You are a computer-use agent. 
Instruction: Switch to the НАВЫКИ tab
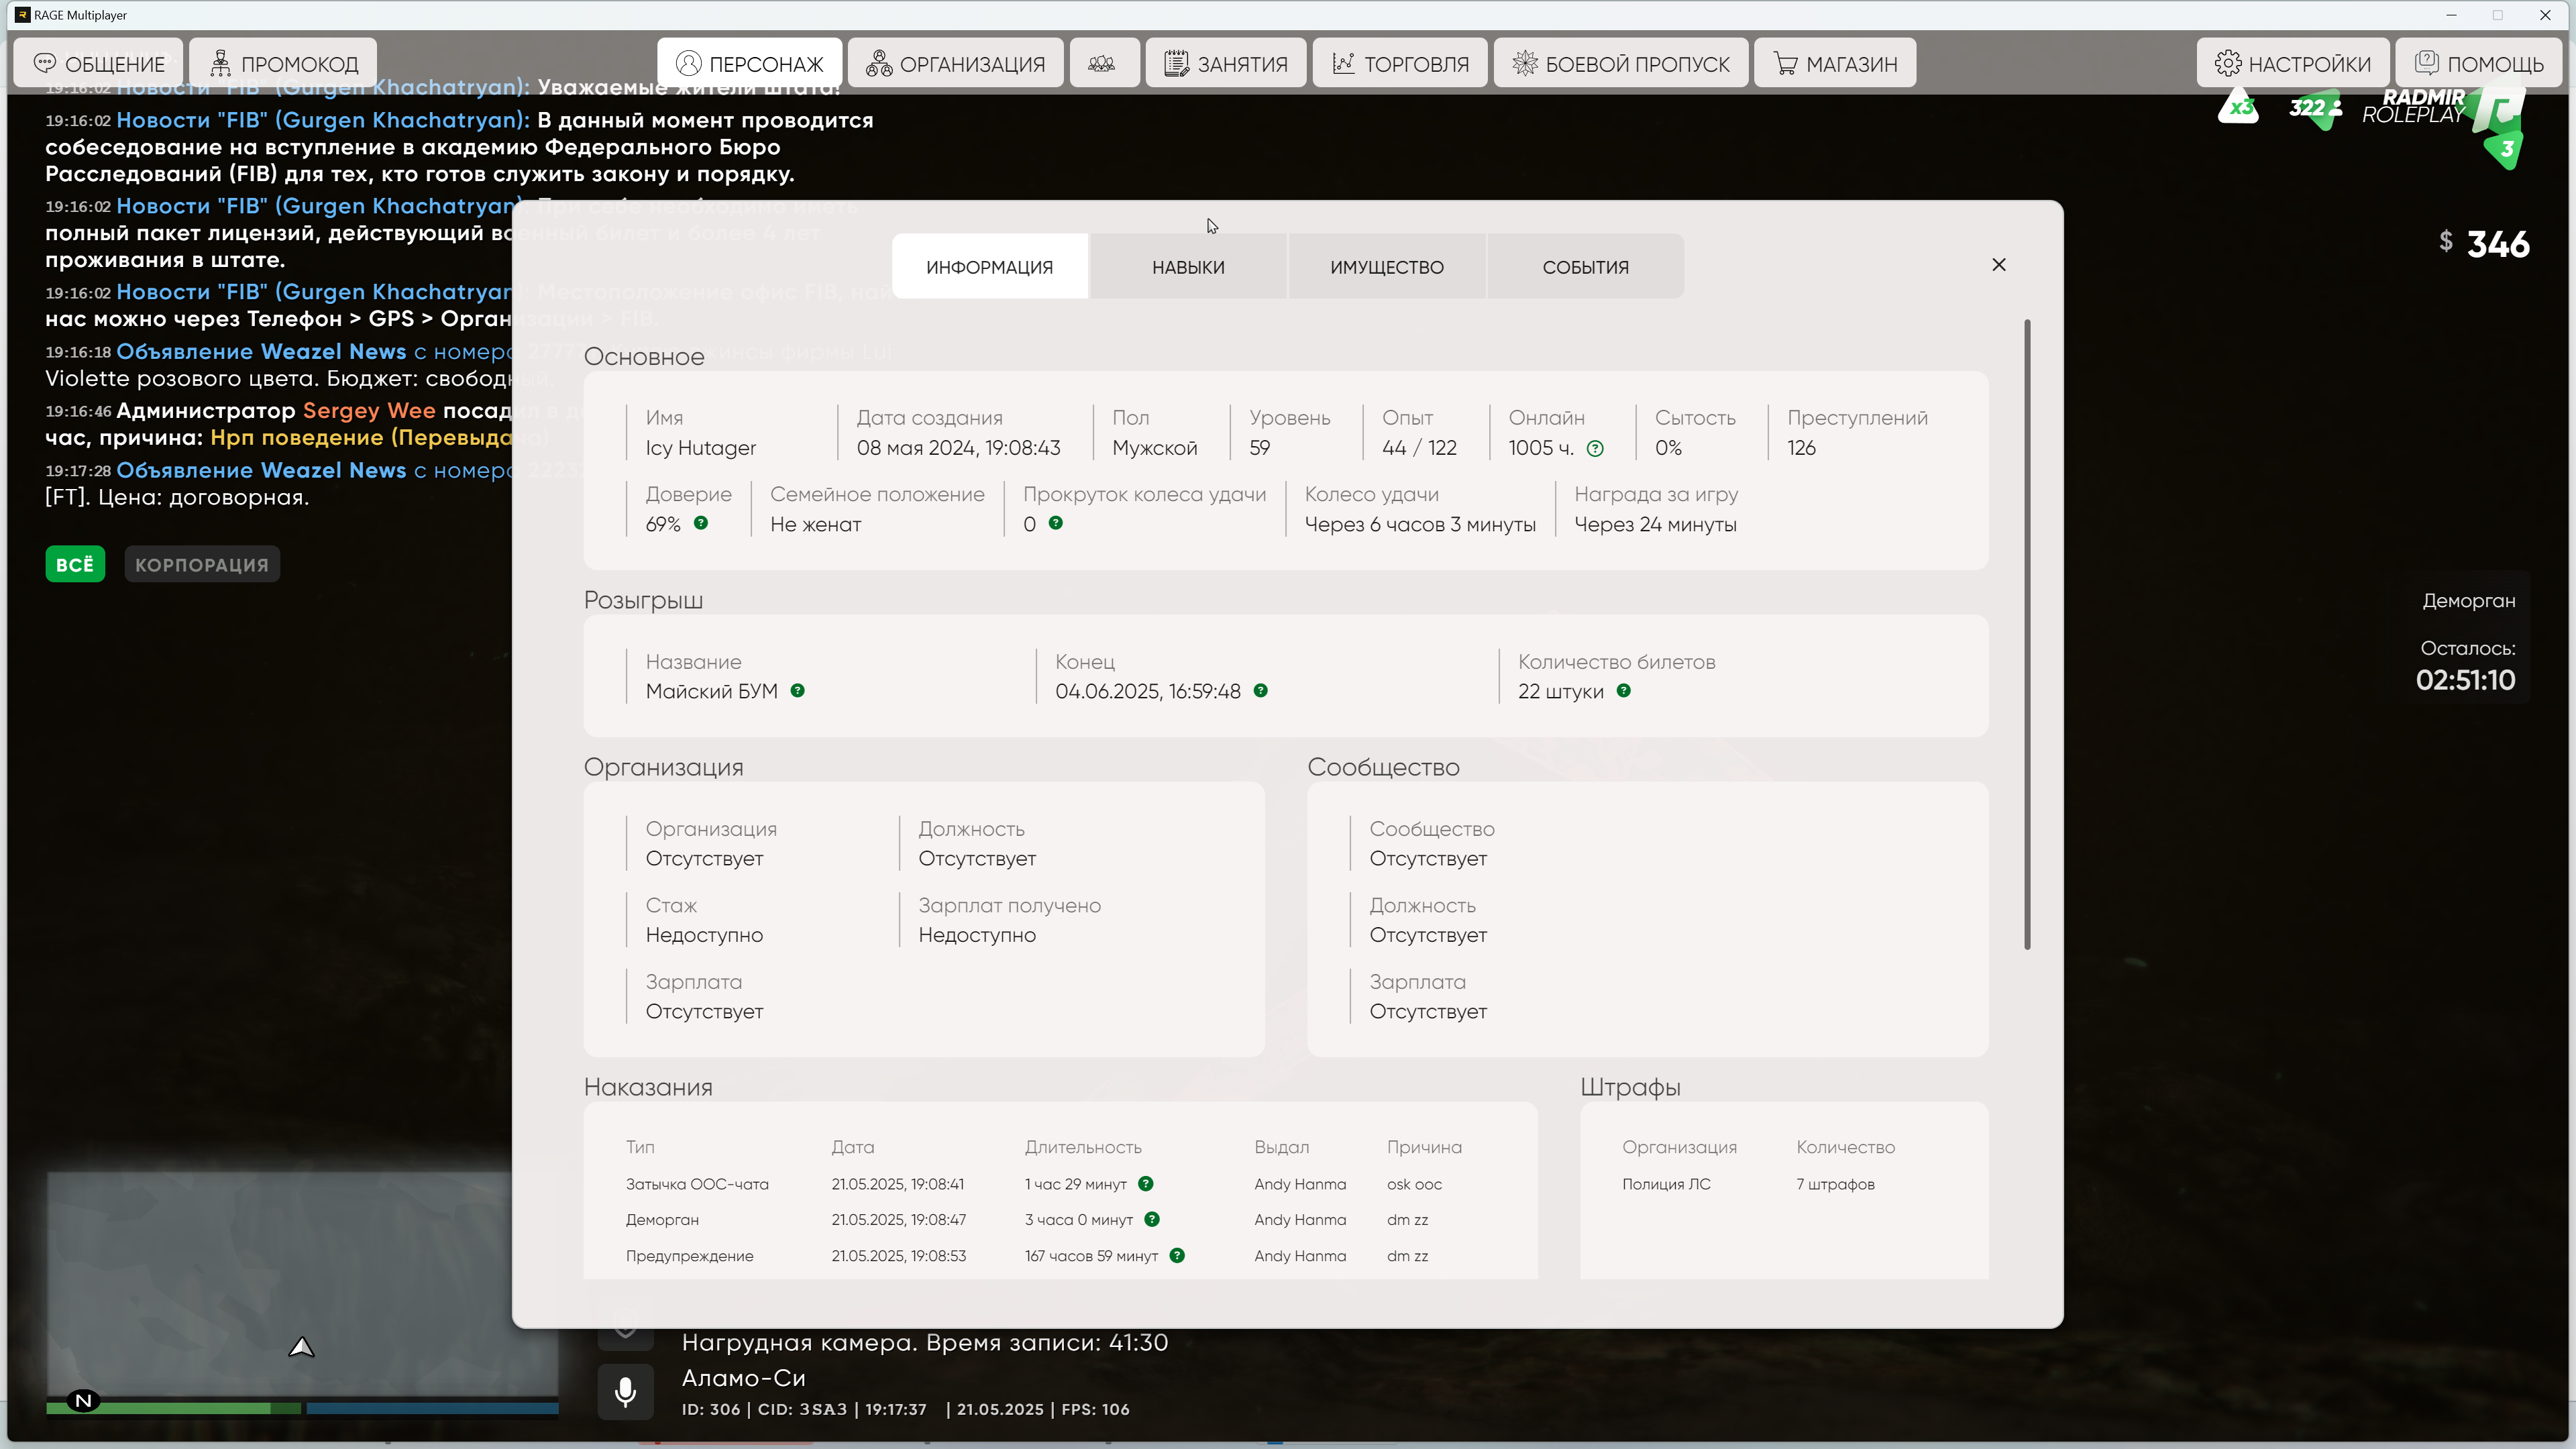[1188, 267]
